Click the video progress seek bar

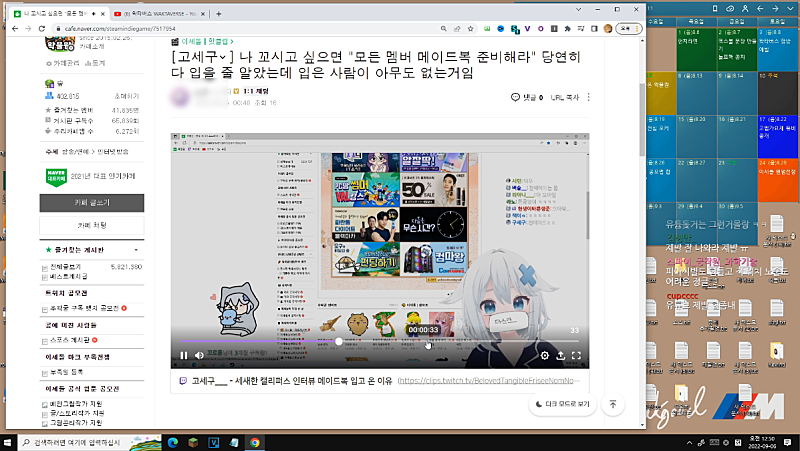pos(400,342)
